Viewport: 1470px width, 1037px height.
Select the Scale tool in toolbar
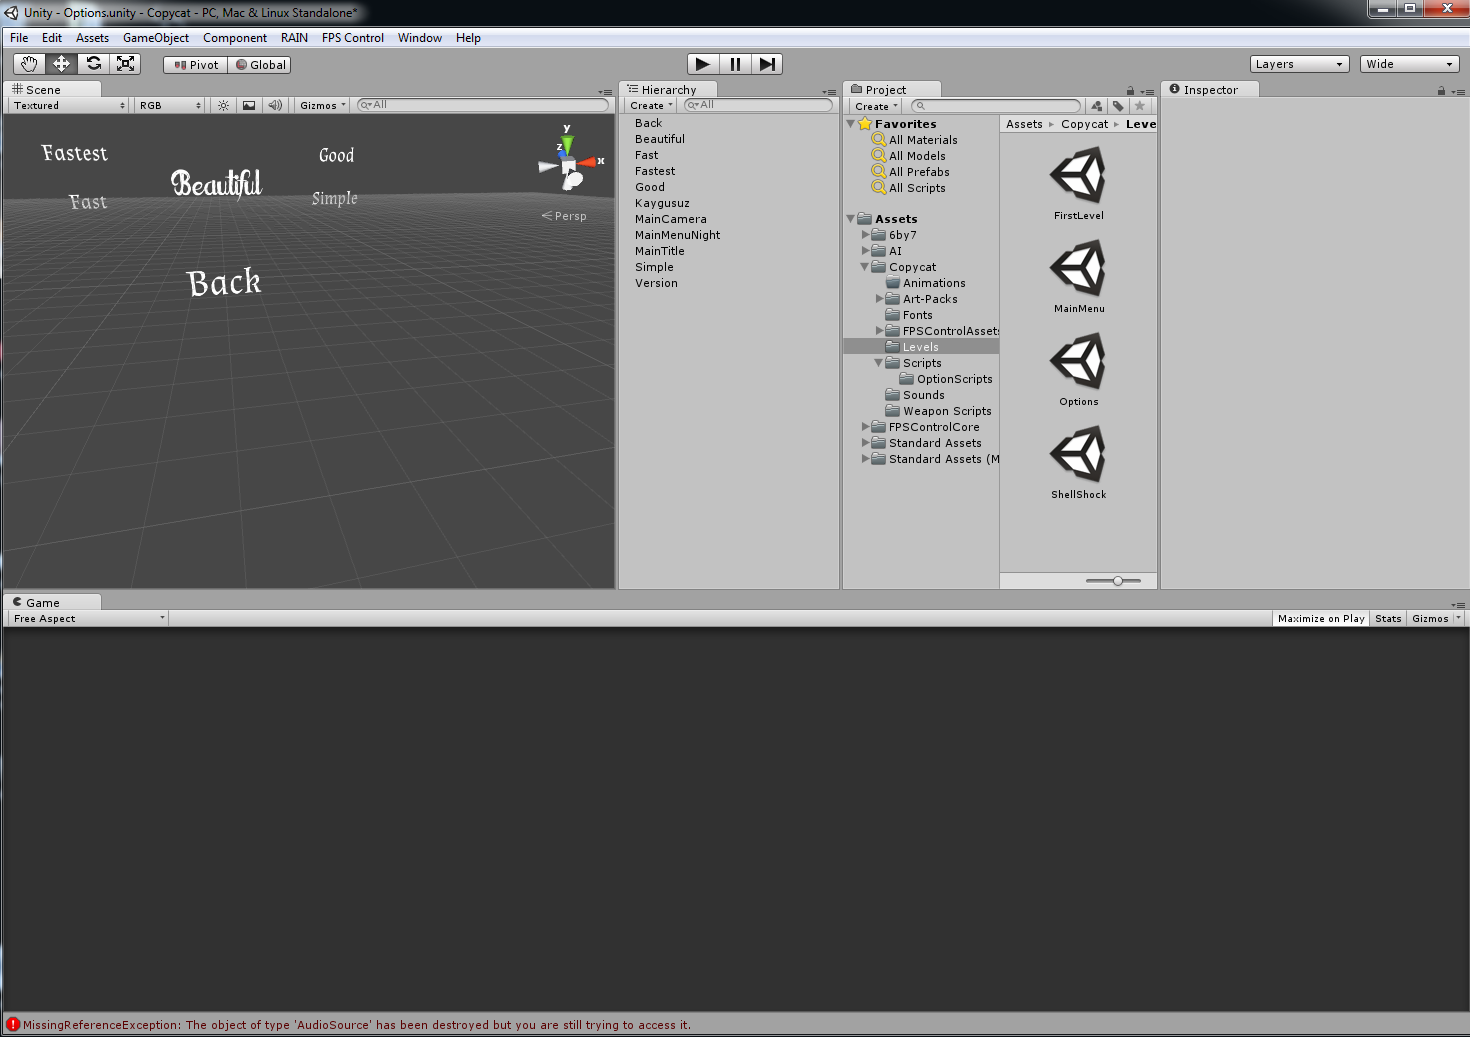pos(125,64)
